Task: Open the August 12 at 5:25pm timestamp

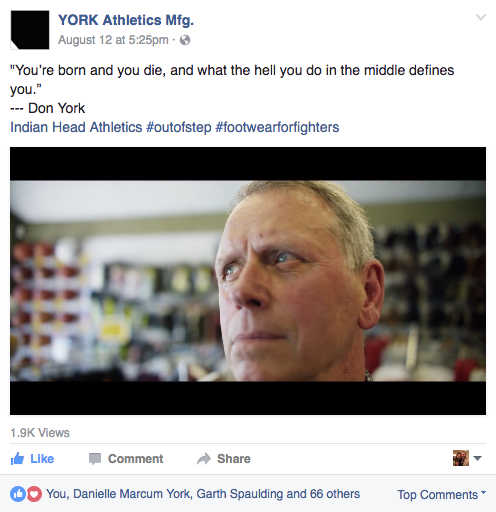Action: pyautogui.click(x=113, y=40)
